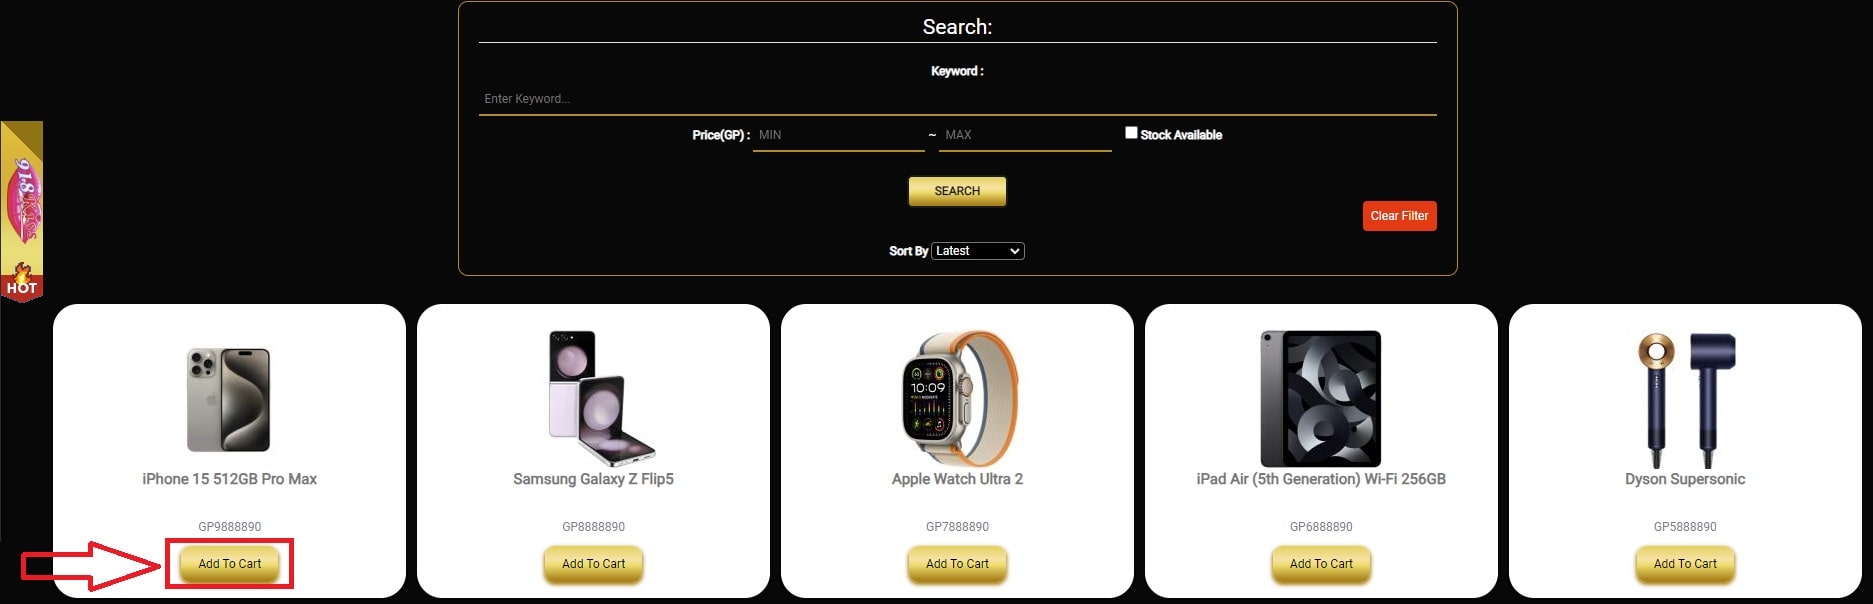
Task: Click the MIN price input field
Action: tap(839, 135)
